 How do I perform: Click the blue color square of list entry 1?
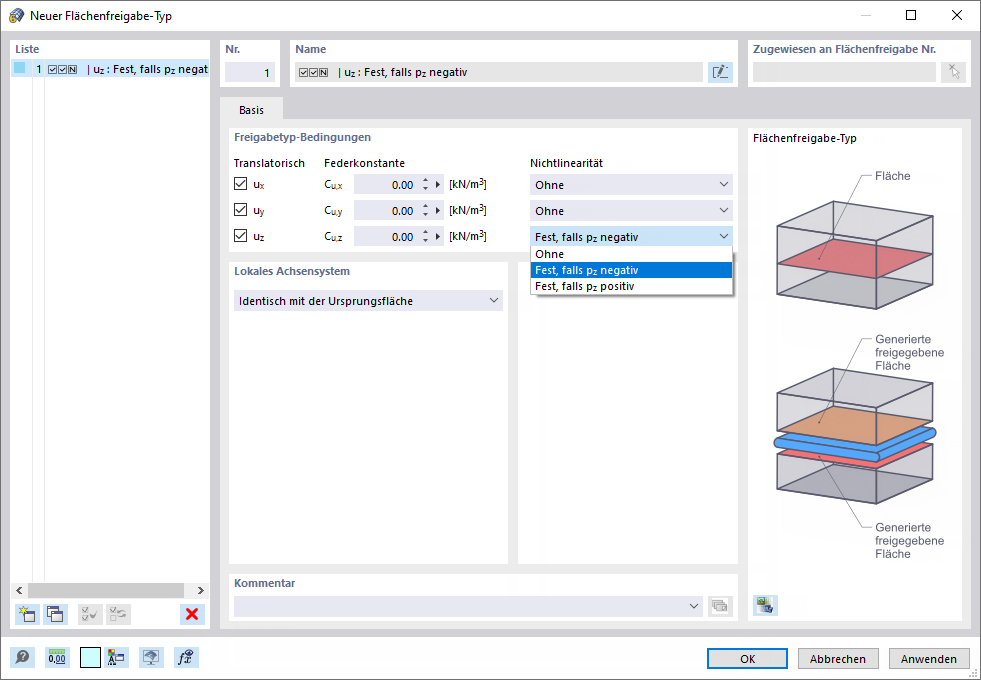pos(19,68)
